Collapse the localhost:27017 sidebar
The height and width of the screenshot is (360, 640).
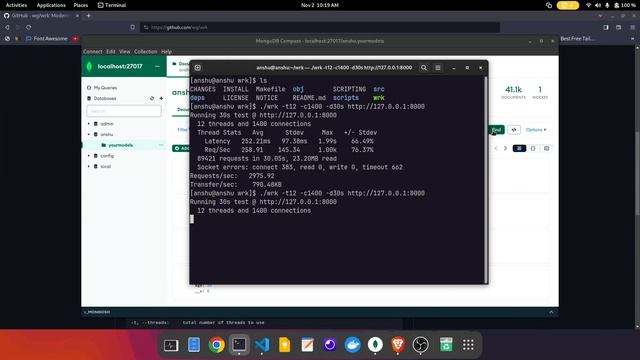tap(157, 66)
